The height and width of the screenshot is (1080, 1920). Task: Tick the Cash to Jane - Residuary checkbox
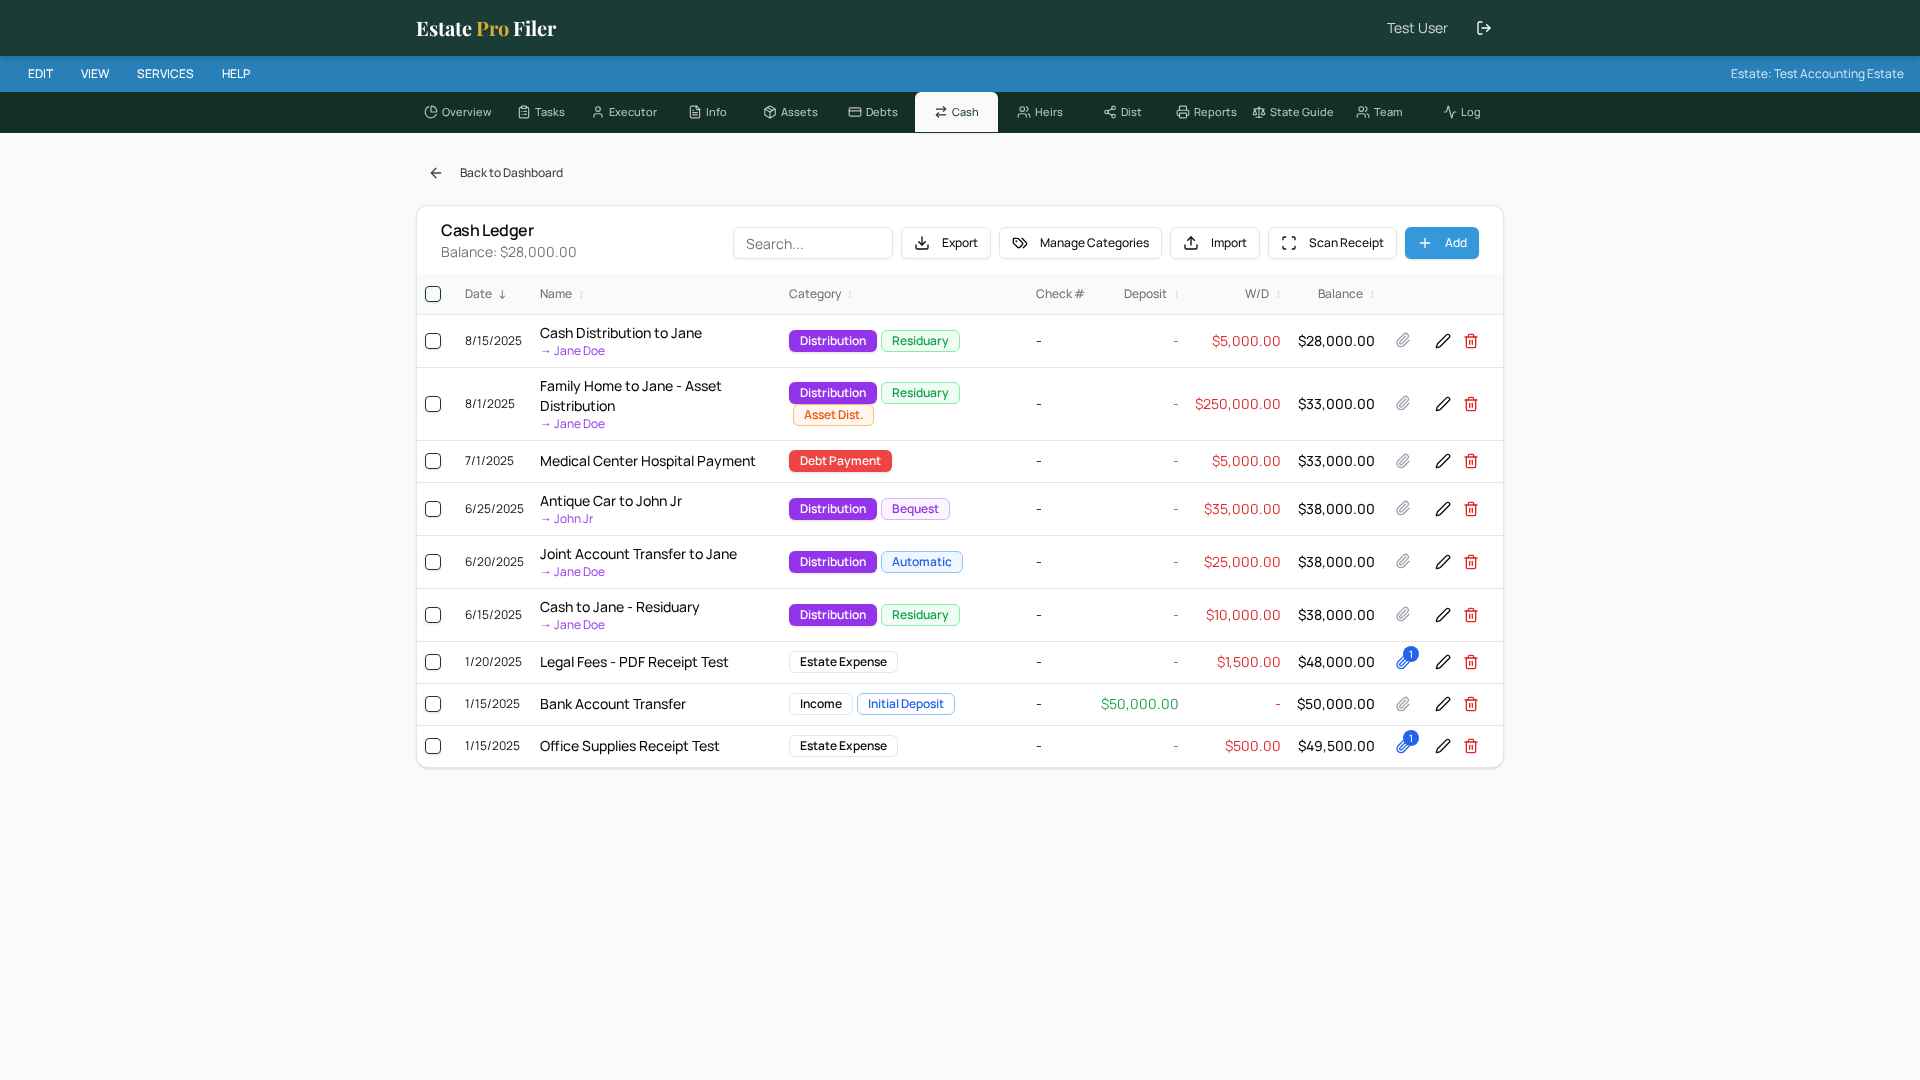pyautogui.click(x=433, y=615)
